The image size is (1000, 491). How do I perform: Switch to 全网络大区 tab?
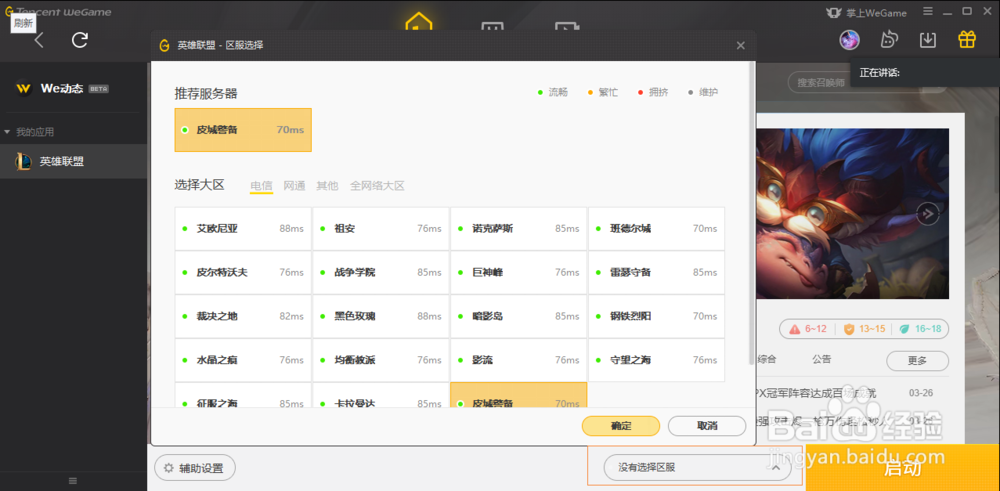(x=377, y=186)
